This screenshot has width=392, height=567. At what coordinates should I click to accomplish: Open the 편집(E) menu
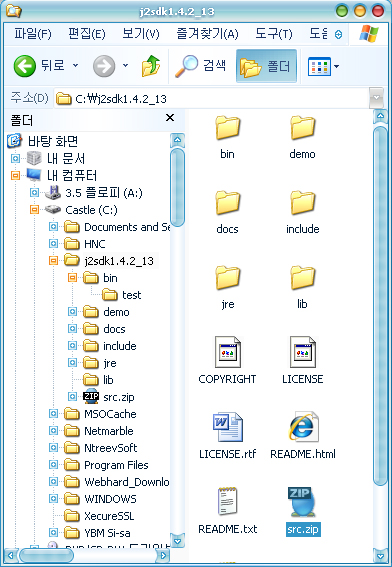(x=87, y=34)
